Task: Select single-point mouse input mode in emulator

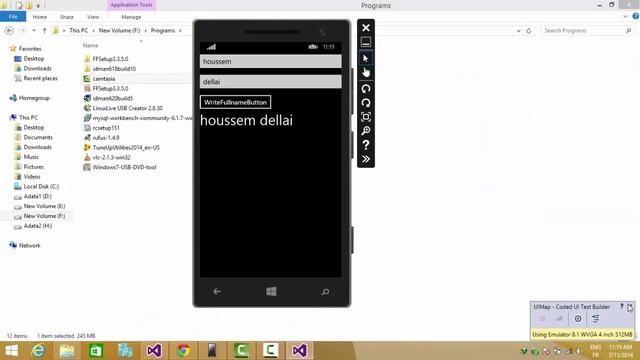Action: 366,58
